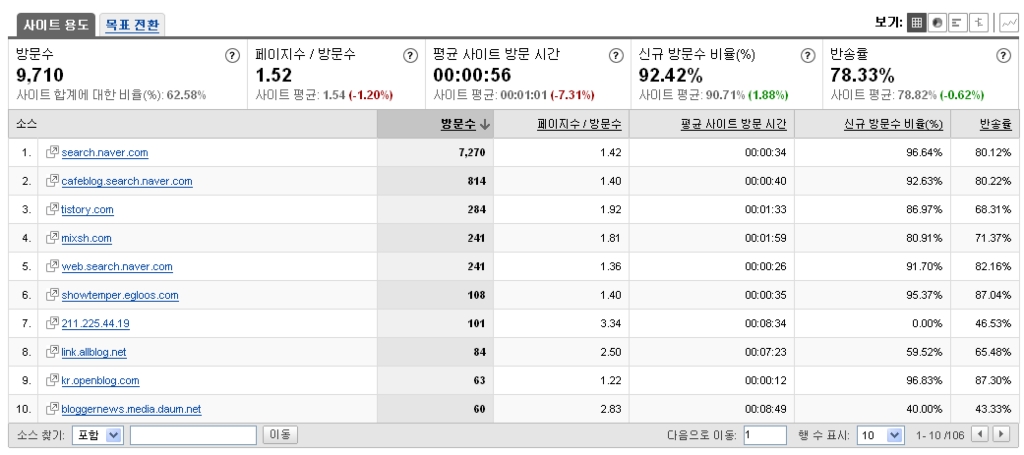Open external link icon for showtemper.egloos.com
The width and height of the screenshot is (1024, 455).
(52, 294)
